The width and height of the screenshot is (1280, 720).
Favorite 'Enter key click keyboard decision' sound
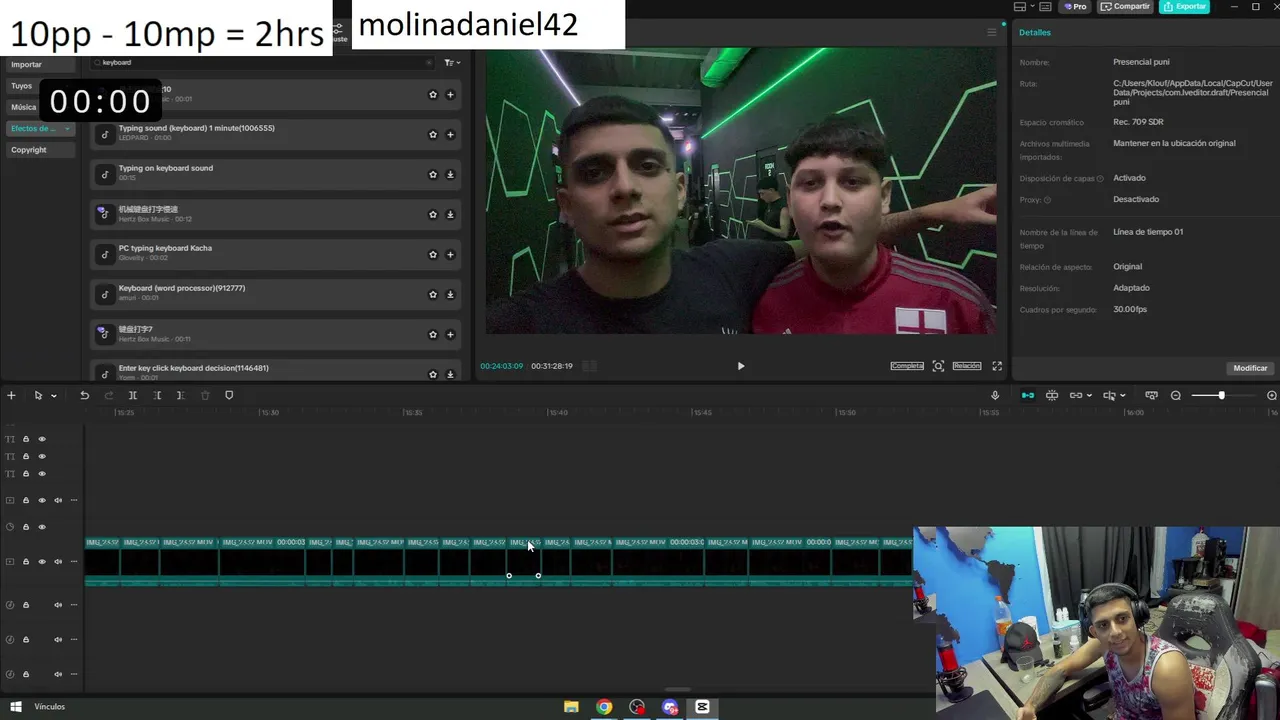[x=433, y=374]
